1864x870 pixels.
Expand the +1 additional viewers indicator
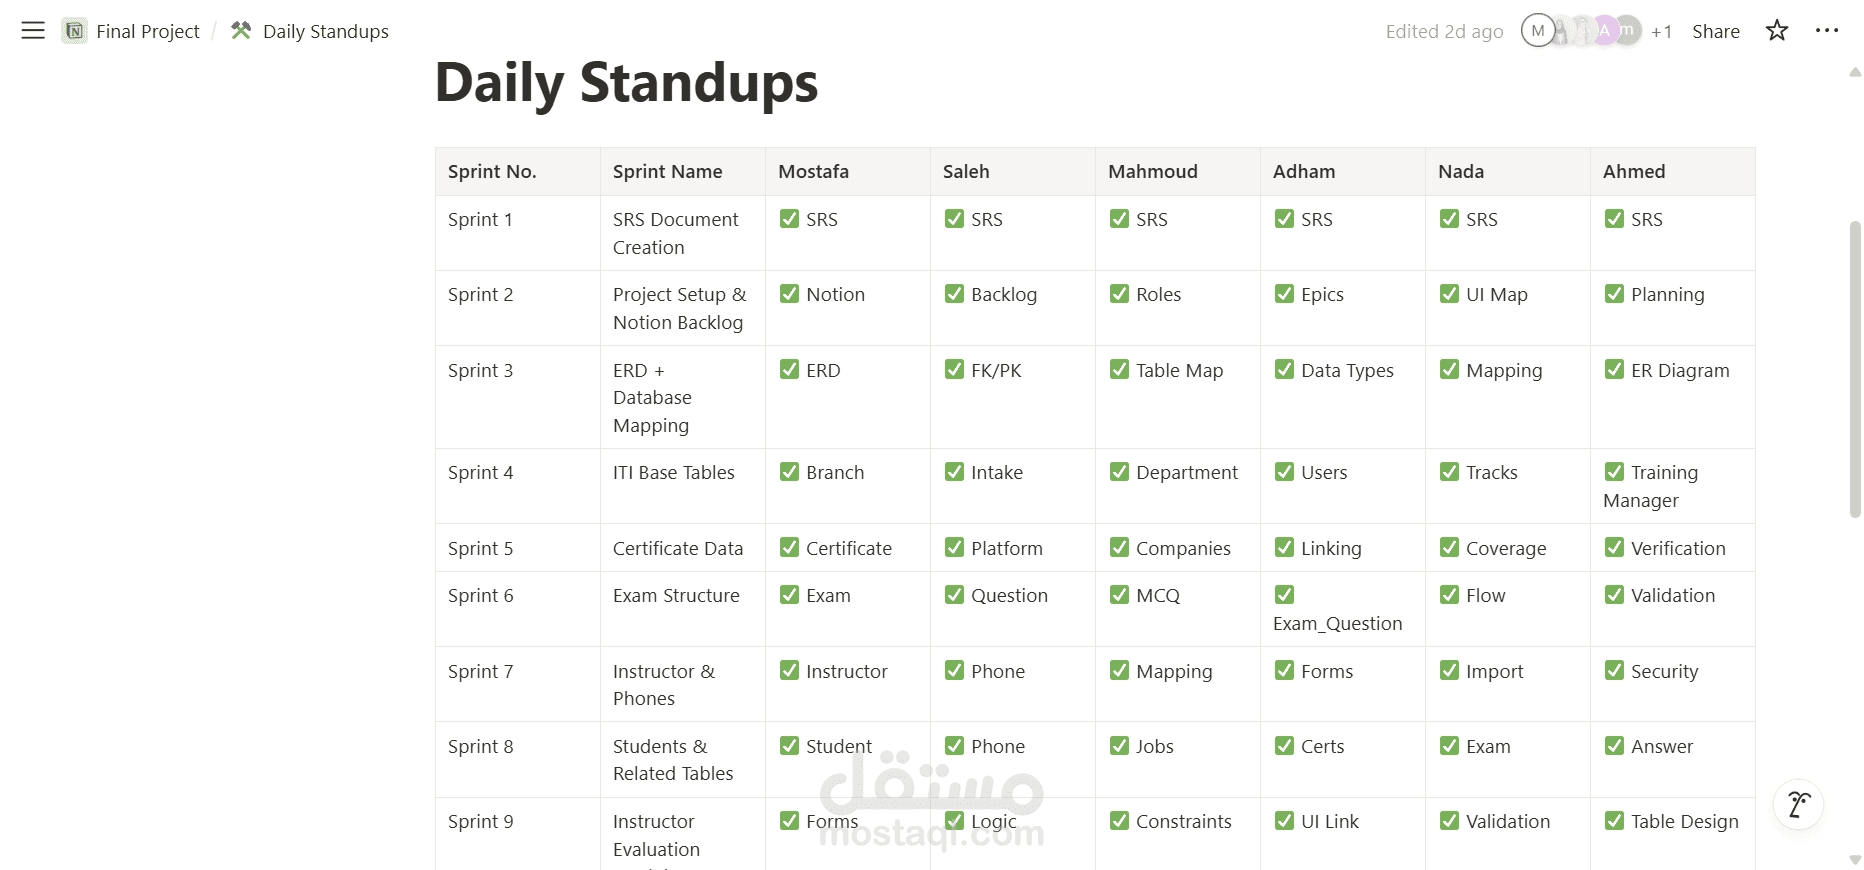1661,32
